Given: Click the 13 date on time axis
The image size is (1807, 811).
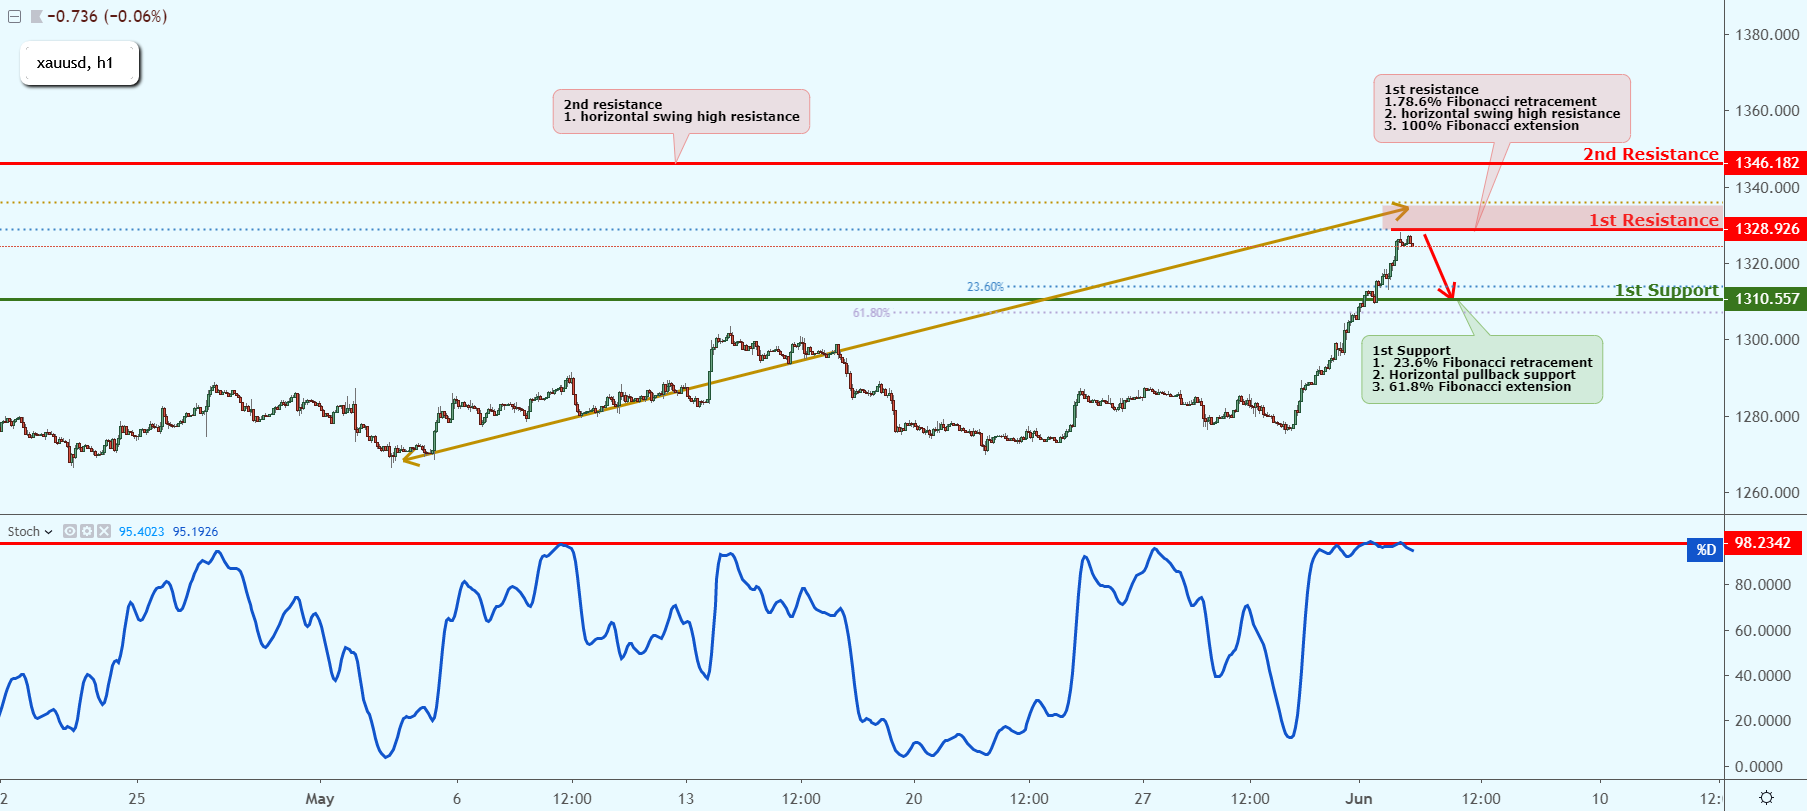Looking at the screenshot, I should point(686,798).
